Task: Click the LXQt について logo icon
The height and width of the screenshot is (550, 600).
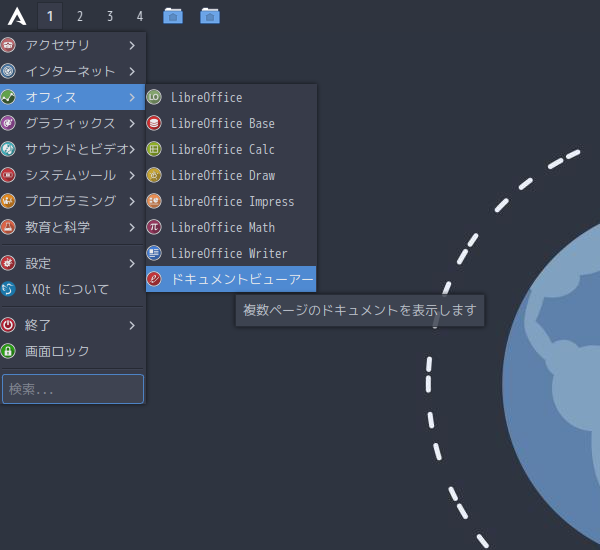Action: click(8, 289)
